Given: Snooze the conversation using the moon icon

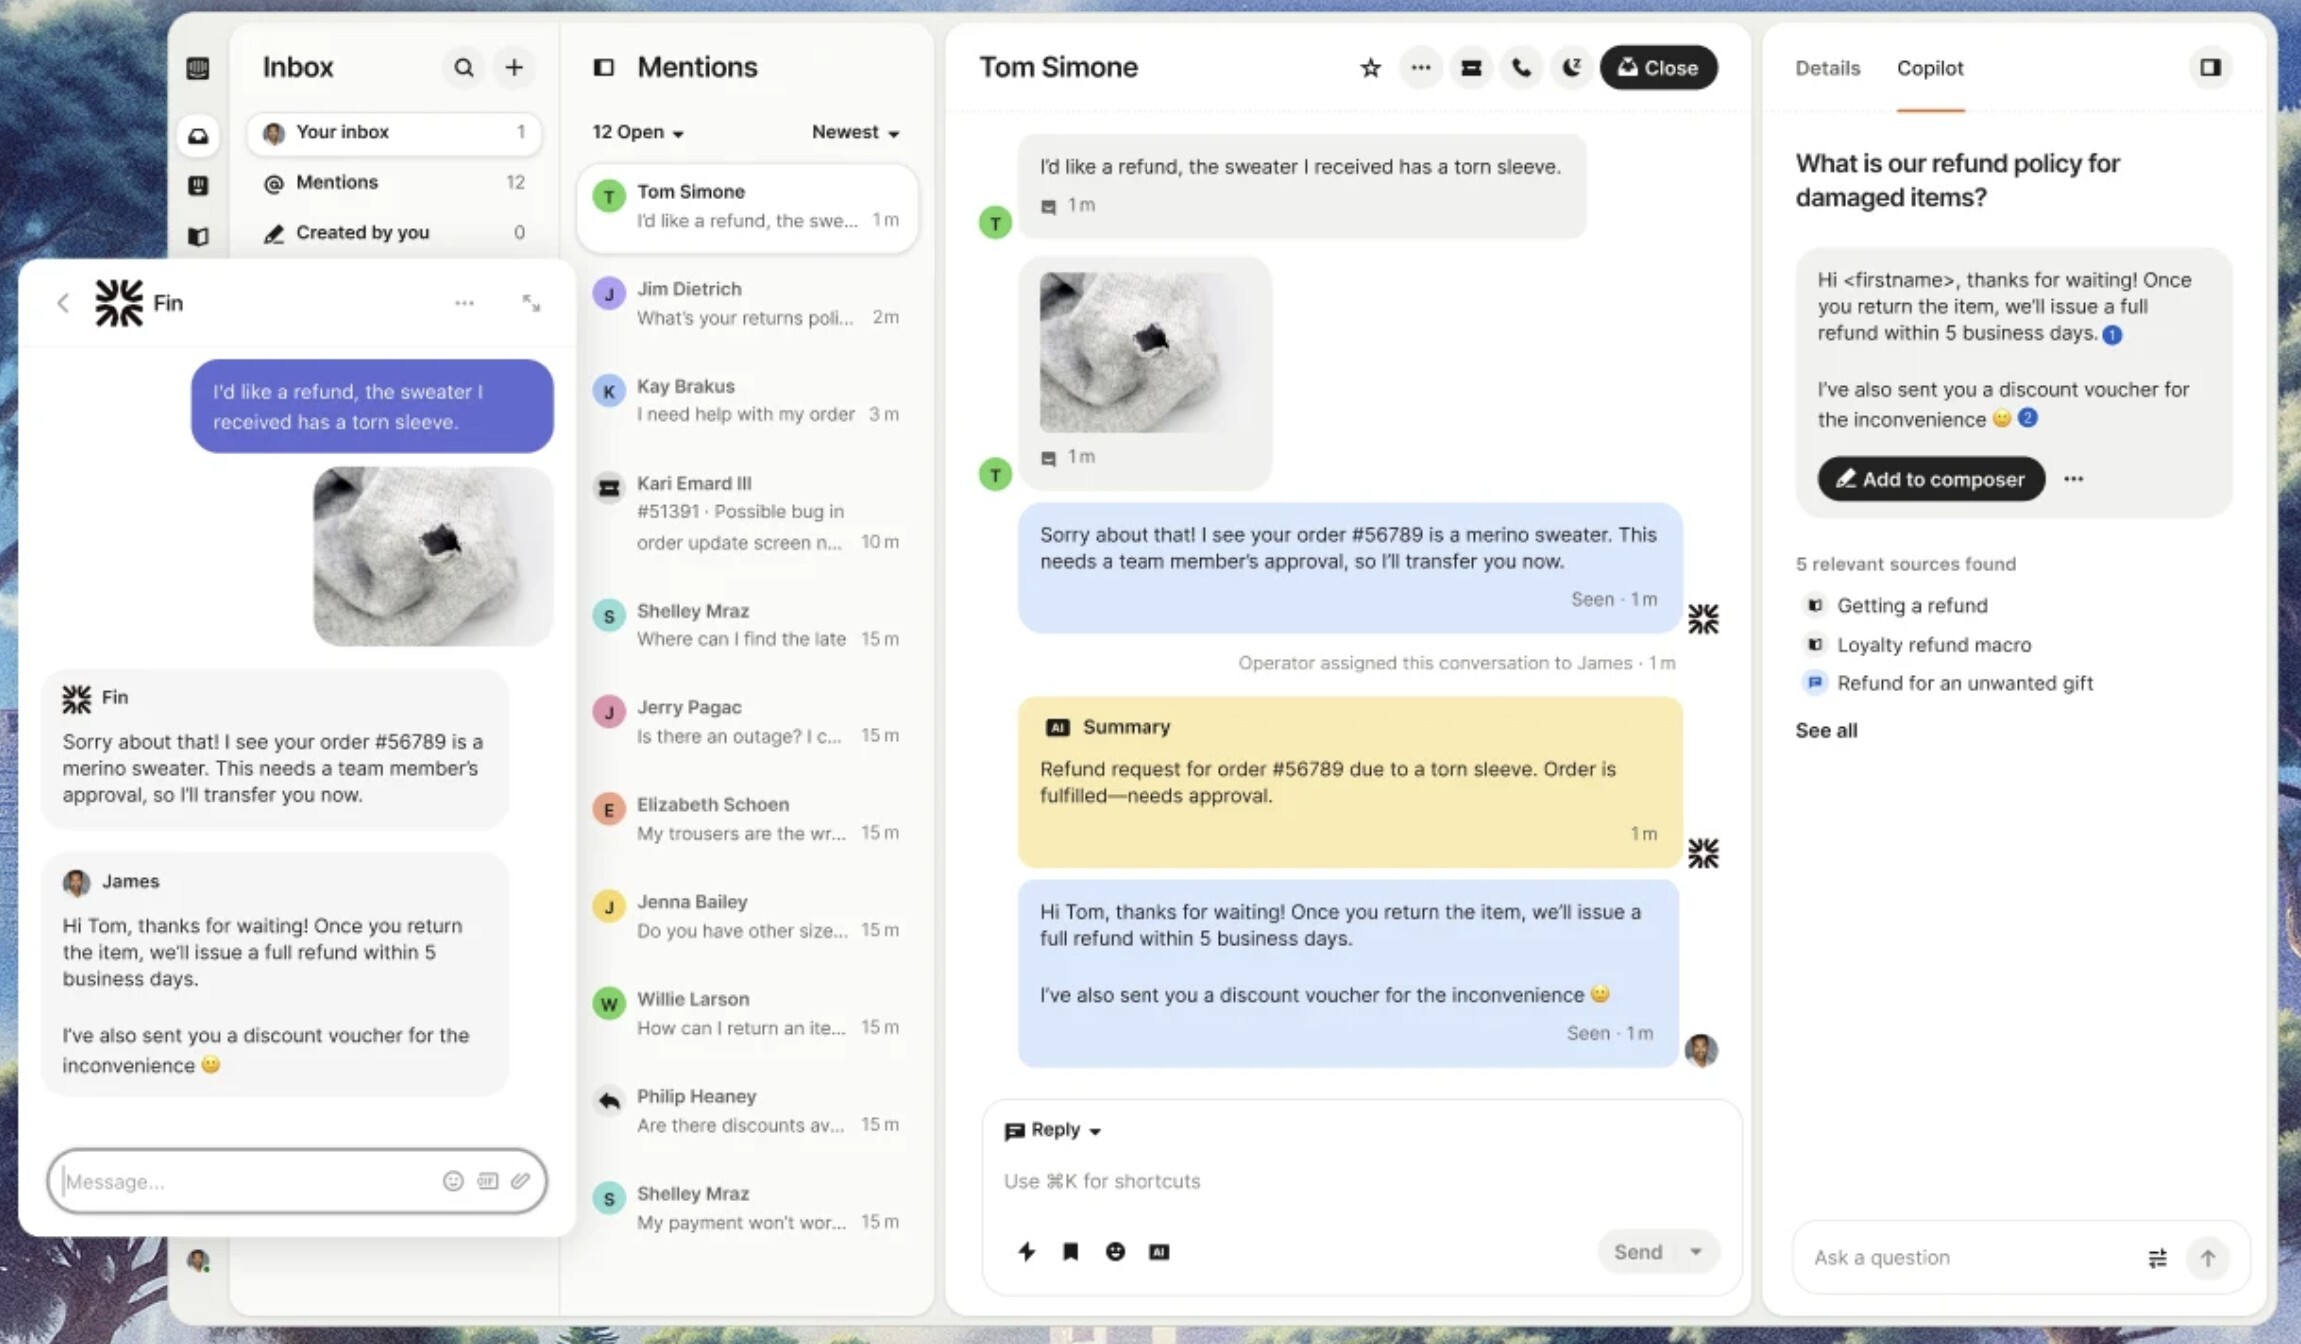Looking at the screenshot, I should pyautogui.click(x=1570, y=67).
